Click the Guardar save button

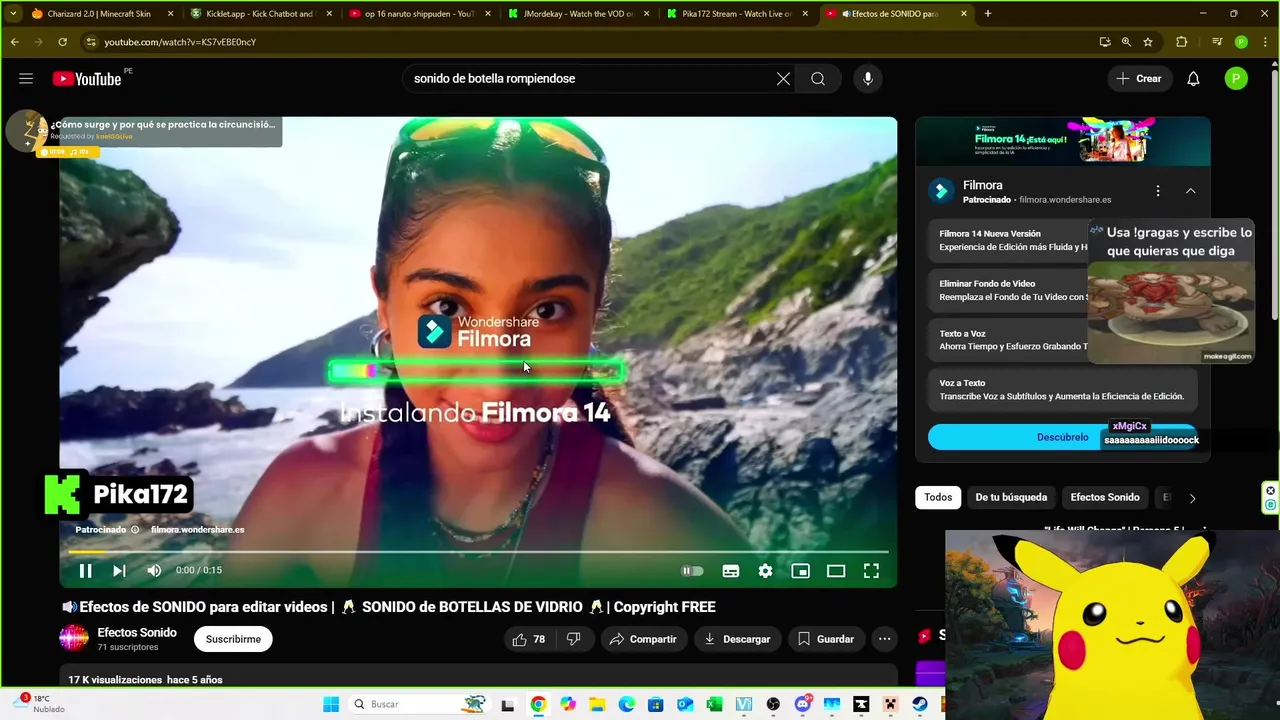click(x=826, y=639)
